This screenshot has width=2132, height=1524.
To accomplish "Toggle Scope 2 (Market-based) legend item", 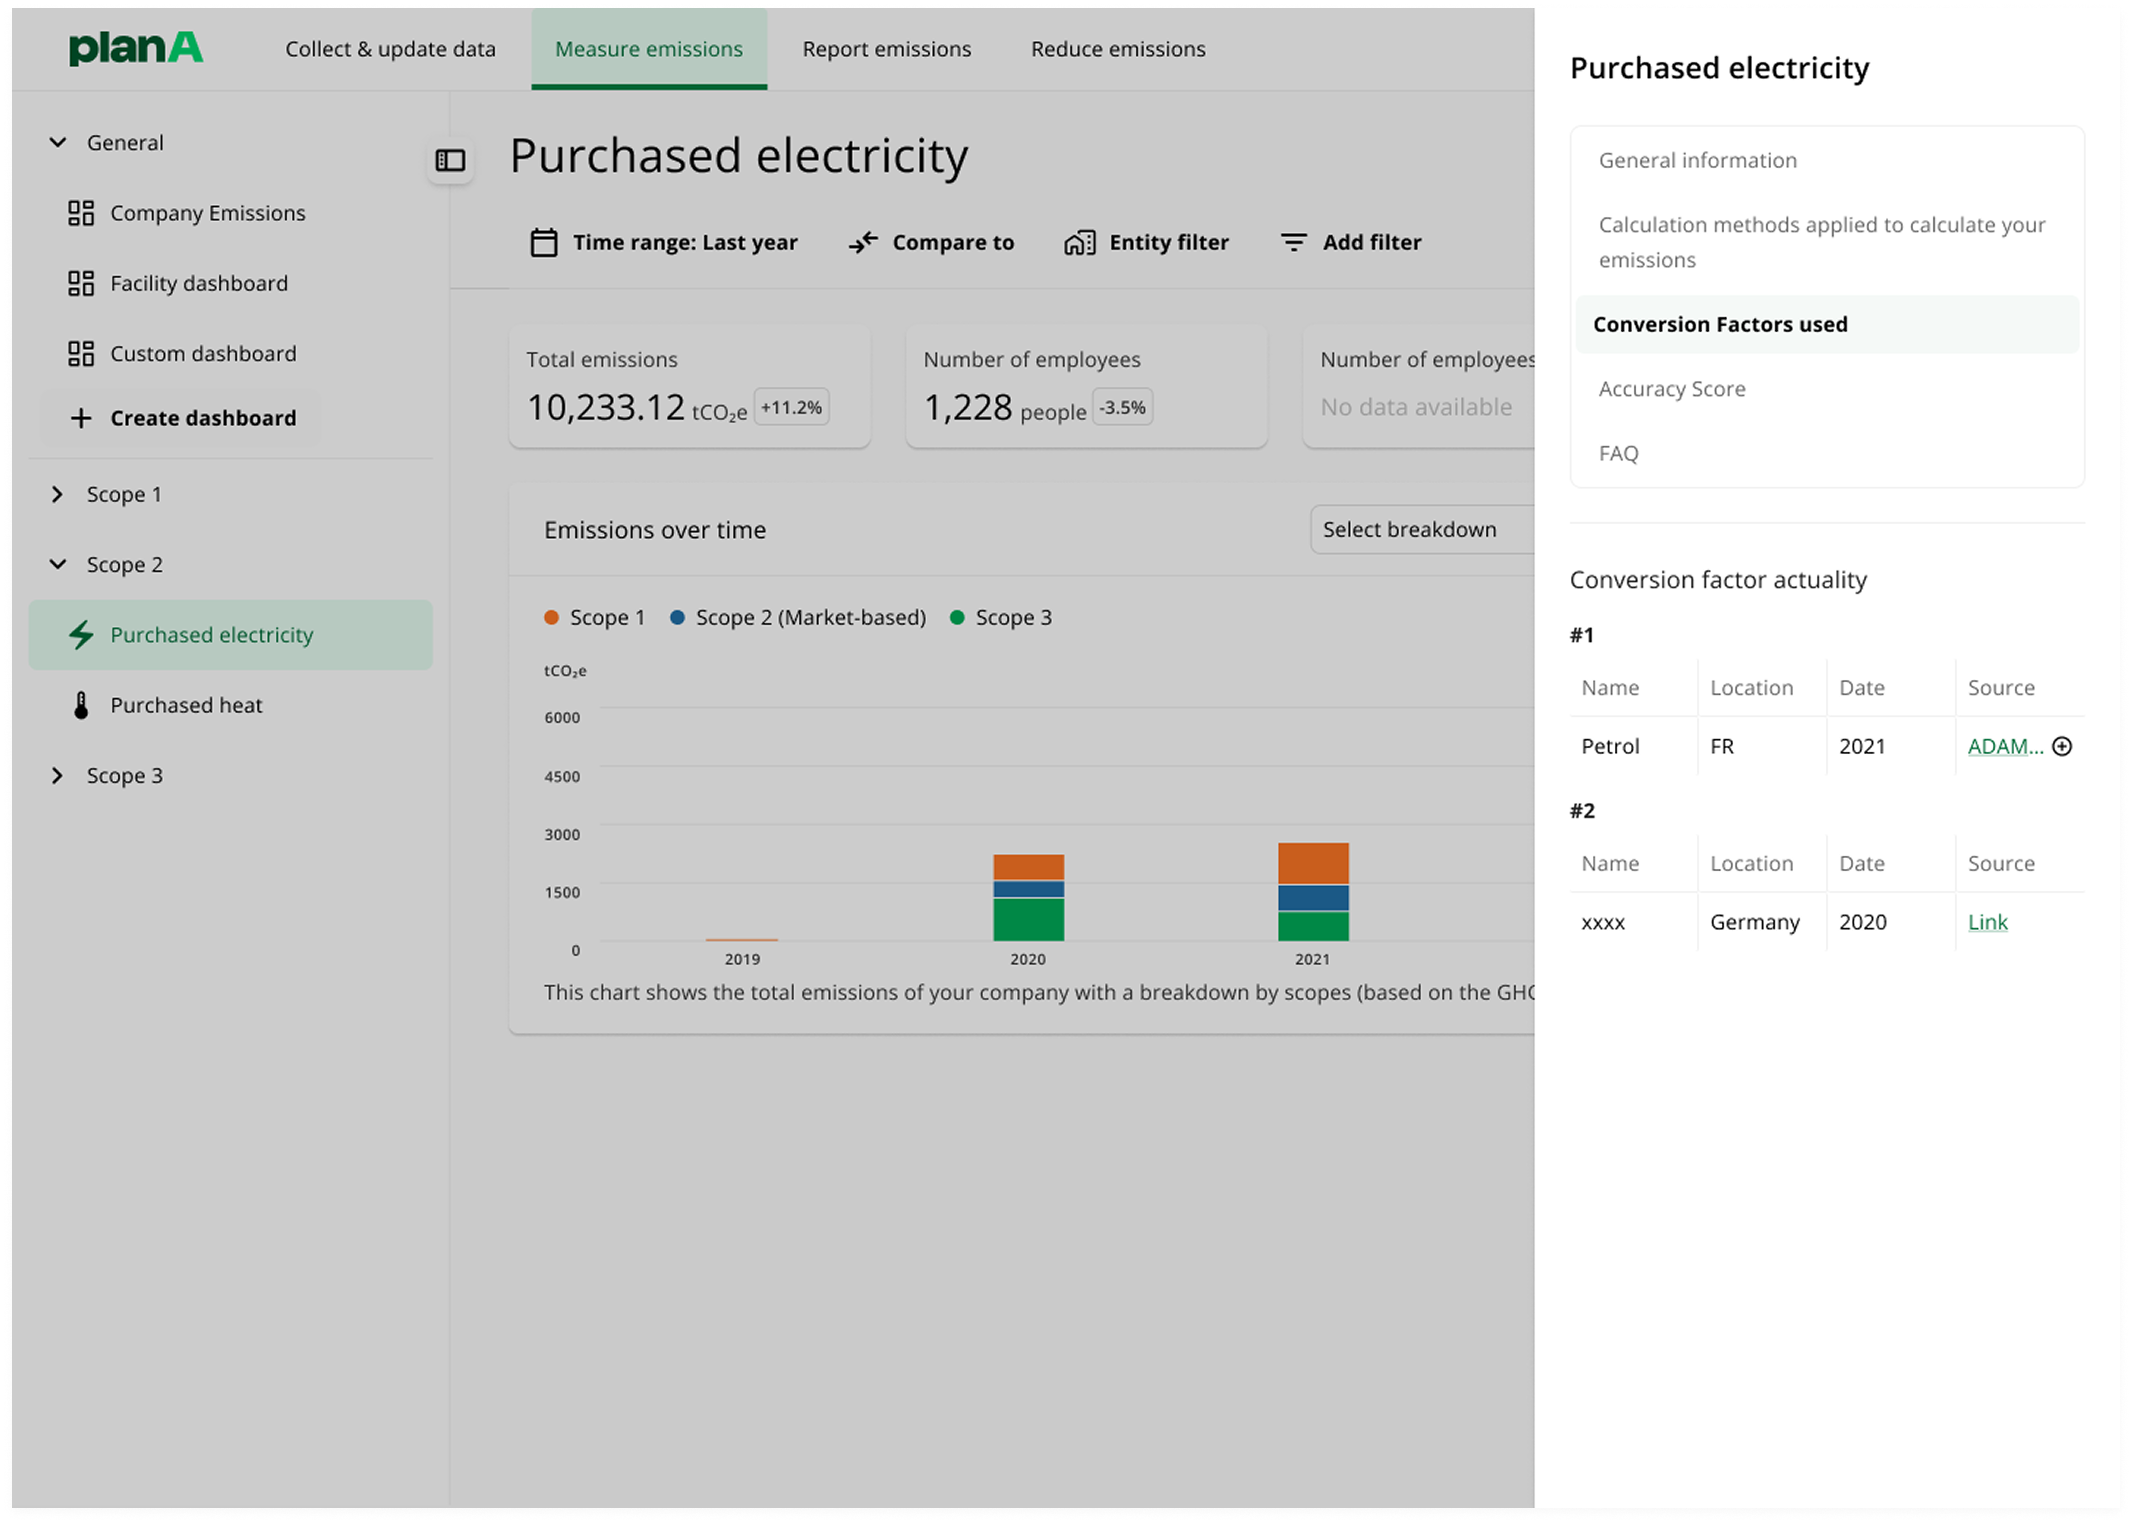I will (x=797, y=617).
